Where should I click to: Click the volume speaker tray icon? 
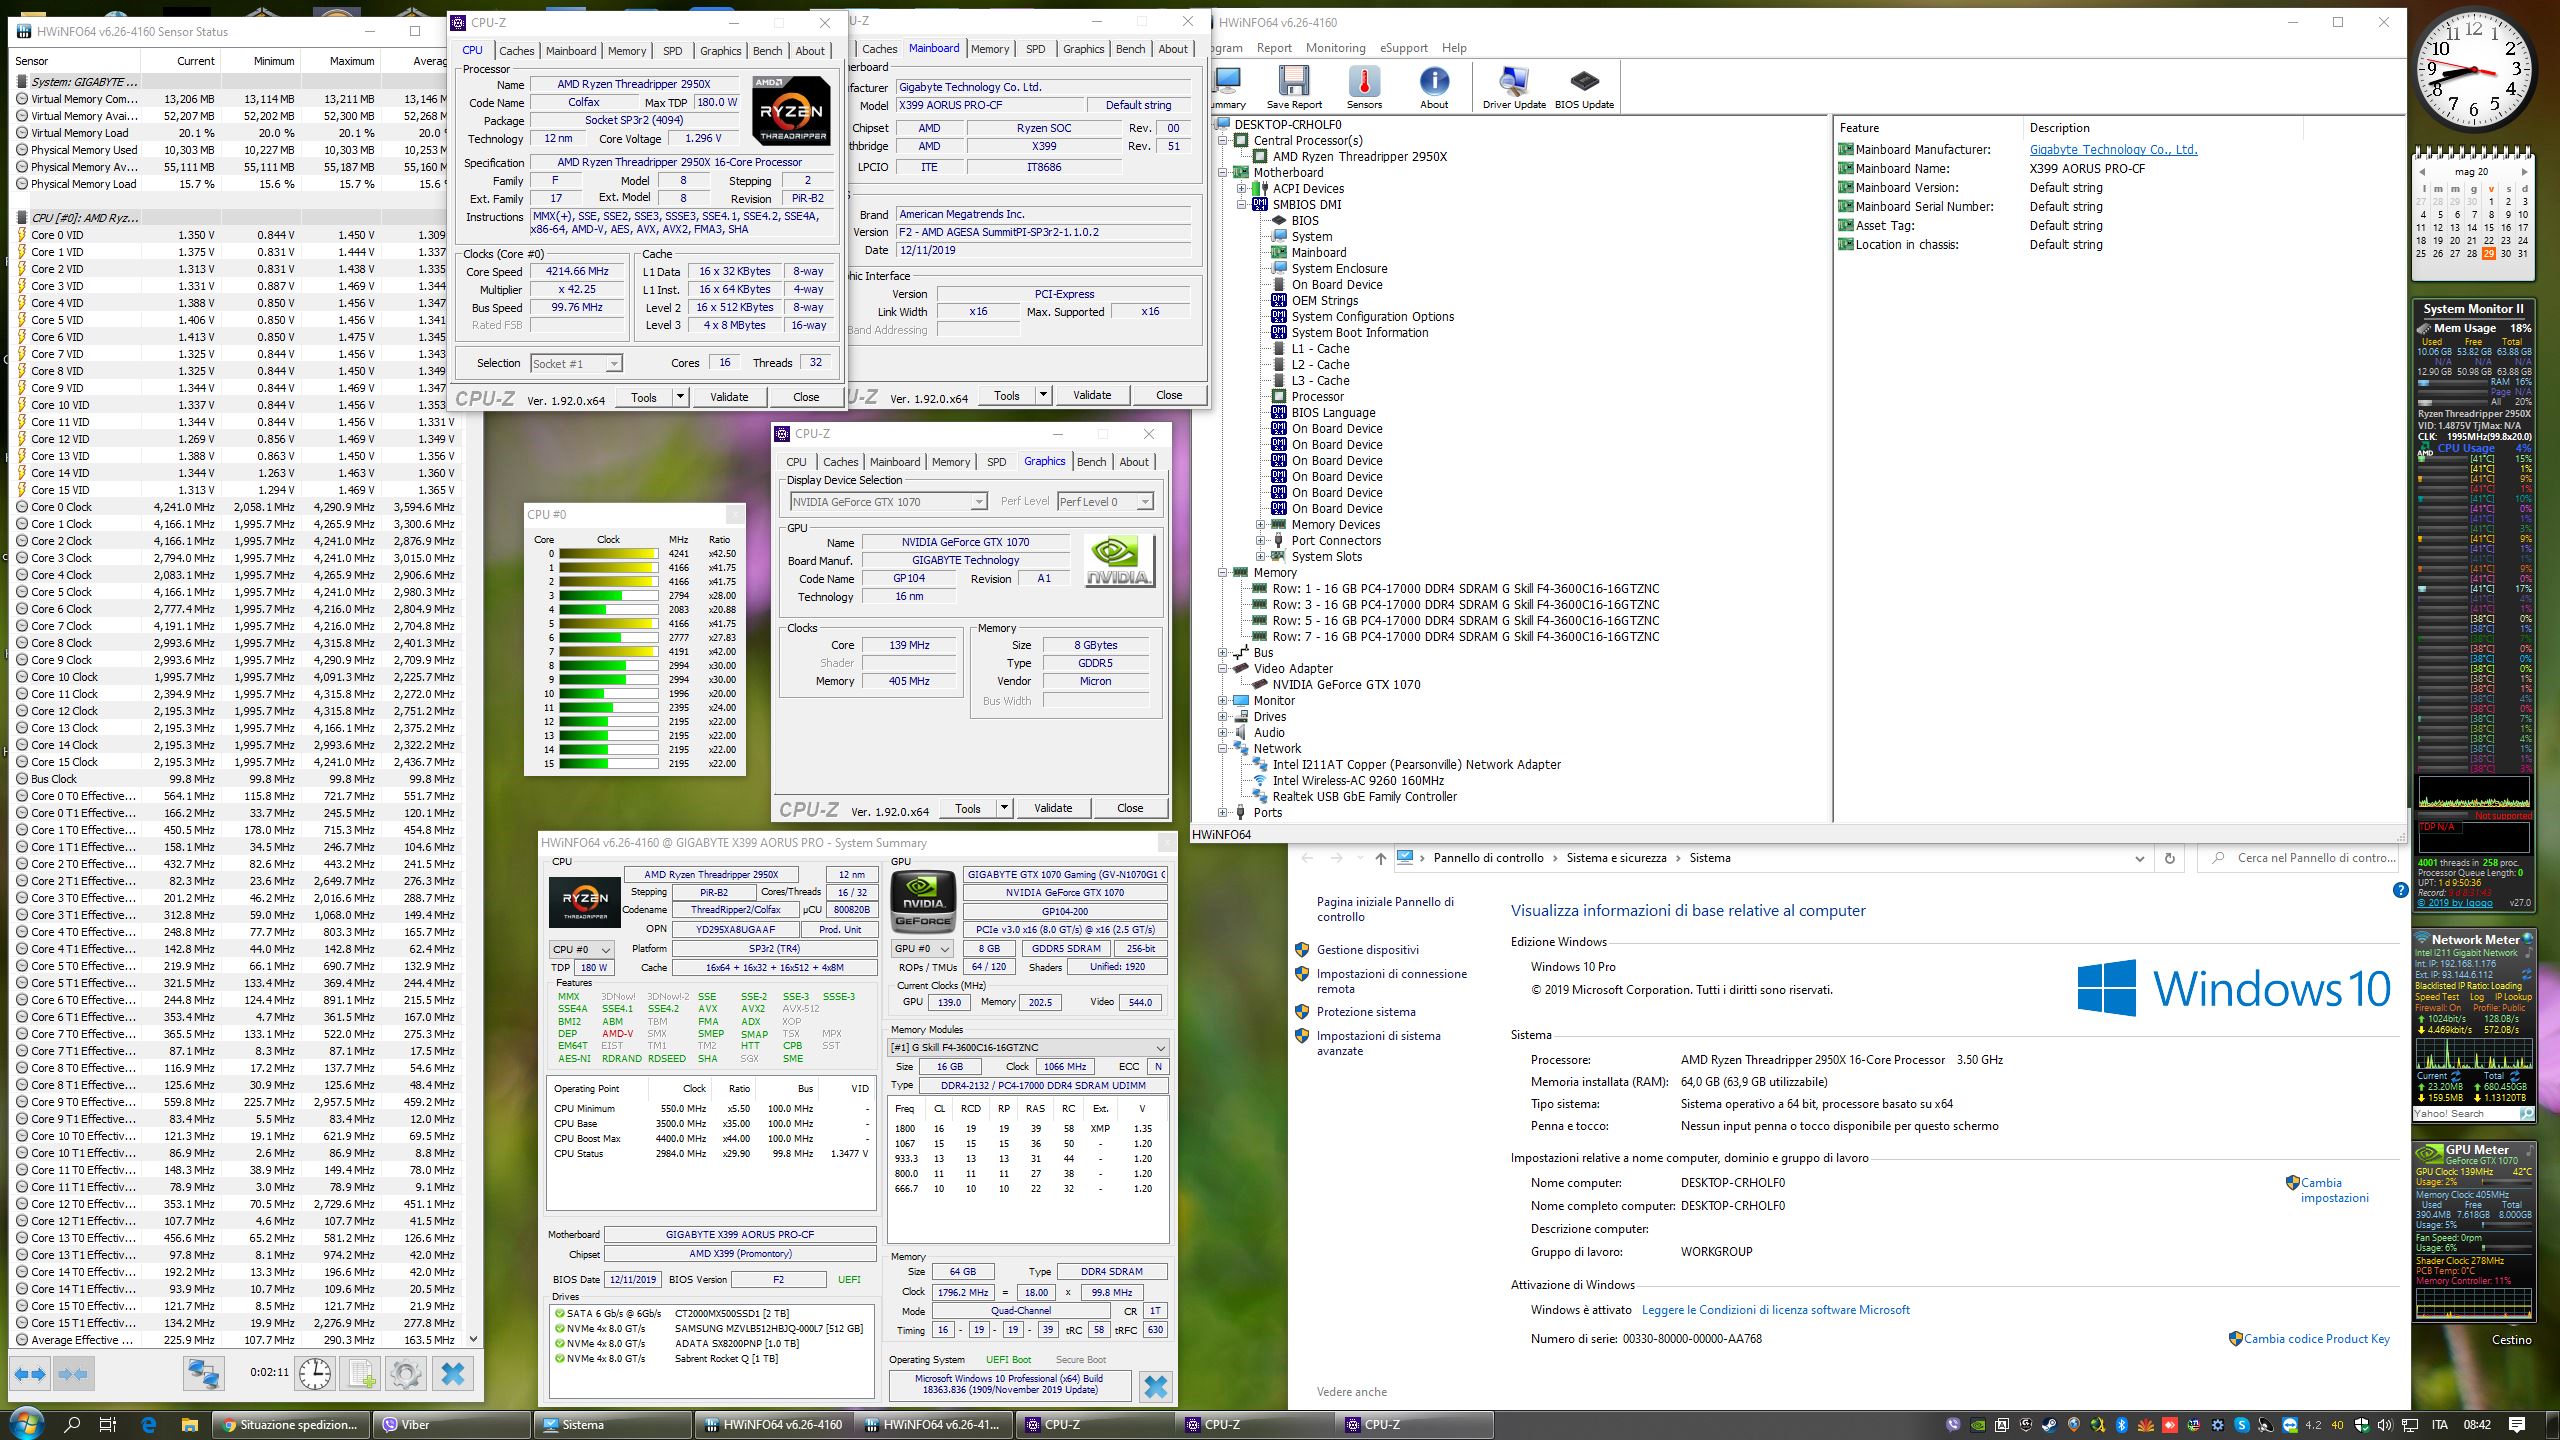(x=2385, y=1425)
